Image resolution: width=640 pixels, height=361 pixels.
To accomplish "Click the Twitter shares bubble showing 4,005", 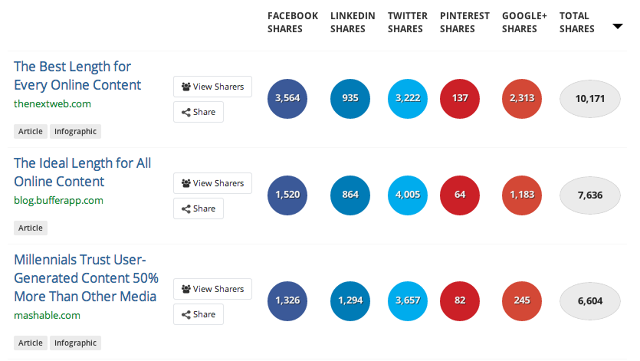I will point(408,195).
